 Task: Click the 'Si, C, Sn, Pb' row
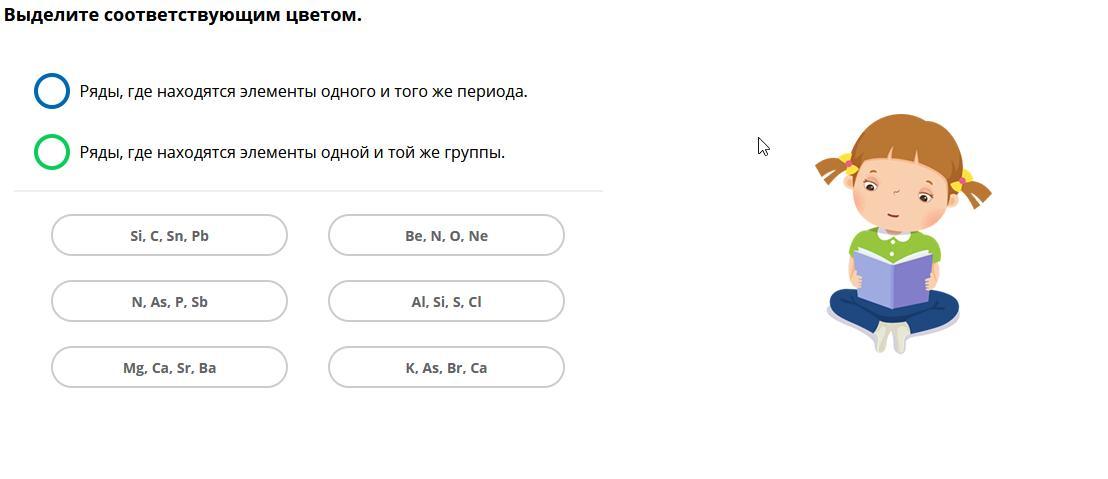coord(169,236)
